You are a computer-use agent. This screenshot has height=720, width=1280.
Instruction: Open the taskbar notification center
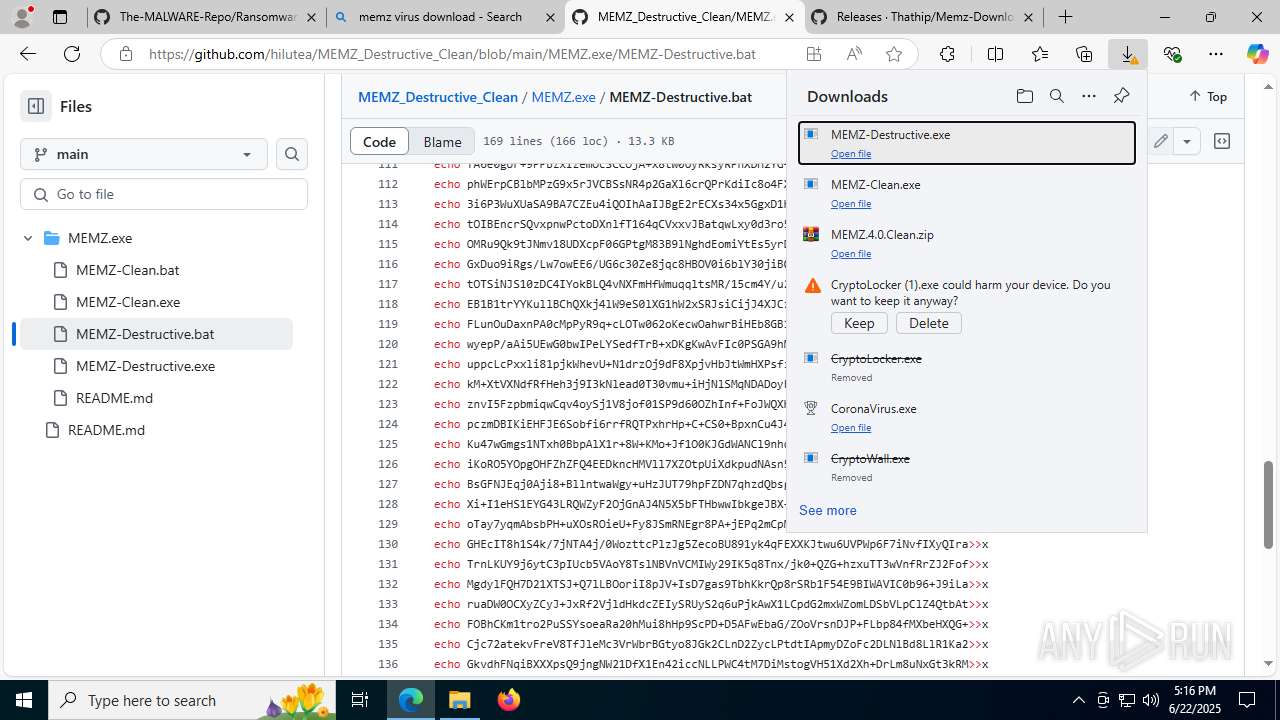(1248, 700)
